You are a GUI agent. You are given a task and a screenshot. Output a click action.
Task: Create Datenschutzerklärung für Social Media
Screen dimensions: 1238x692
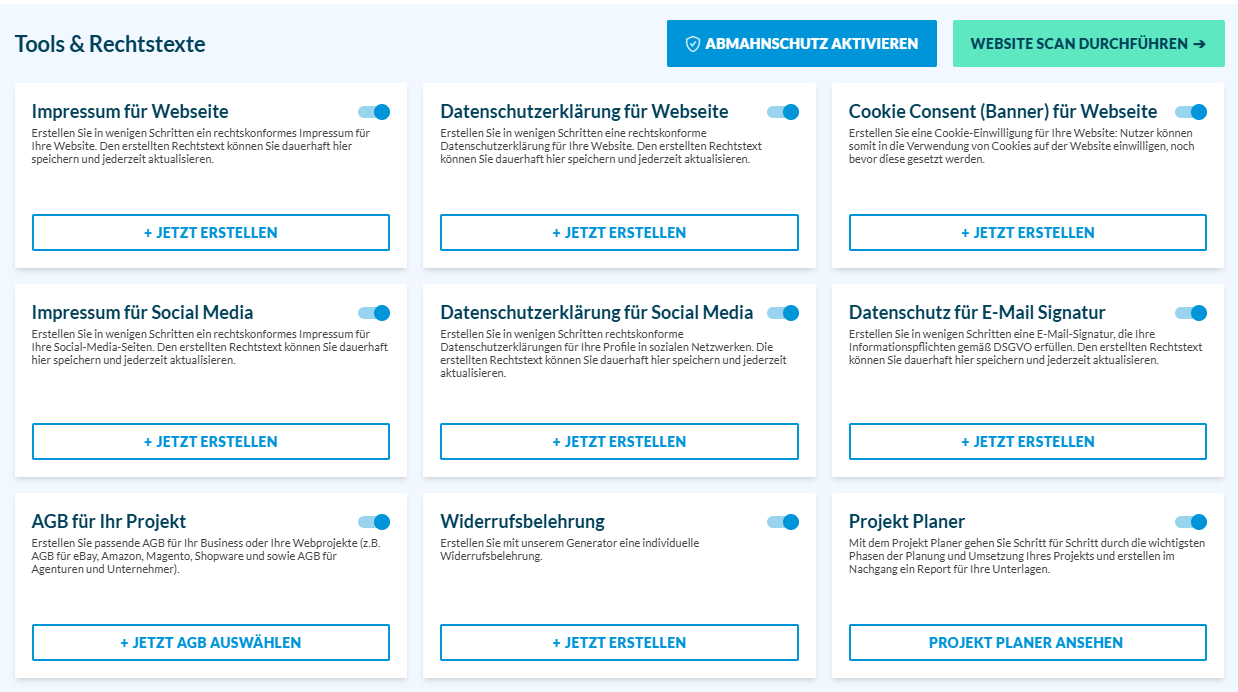click(x=619, y=441)
